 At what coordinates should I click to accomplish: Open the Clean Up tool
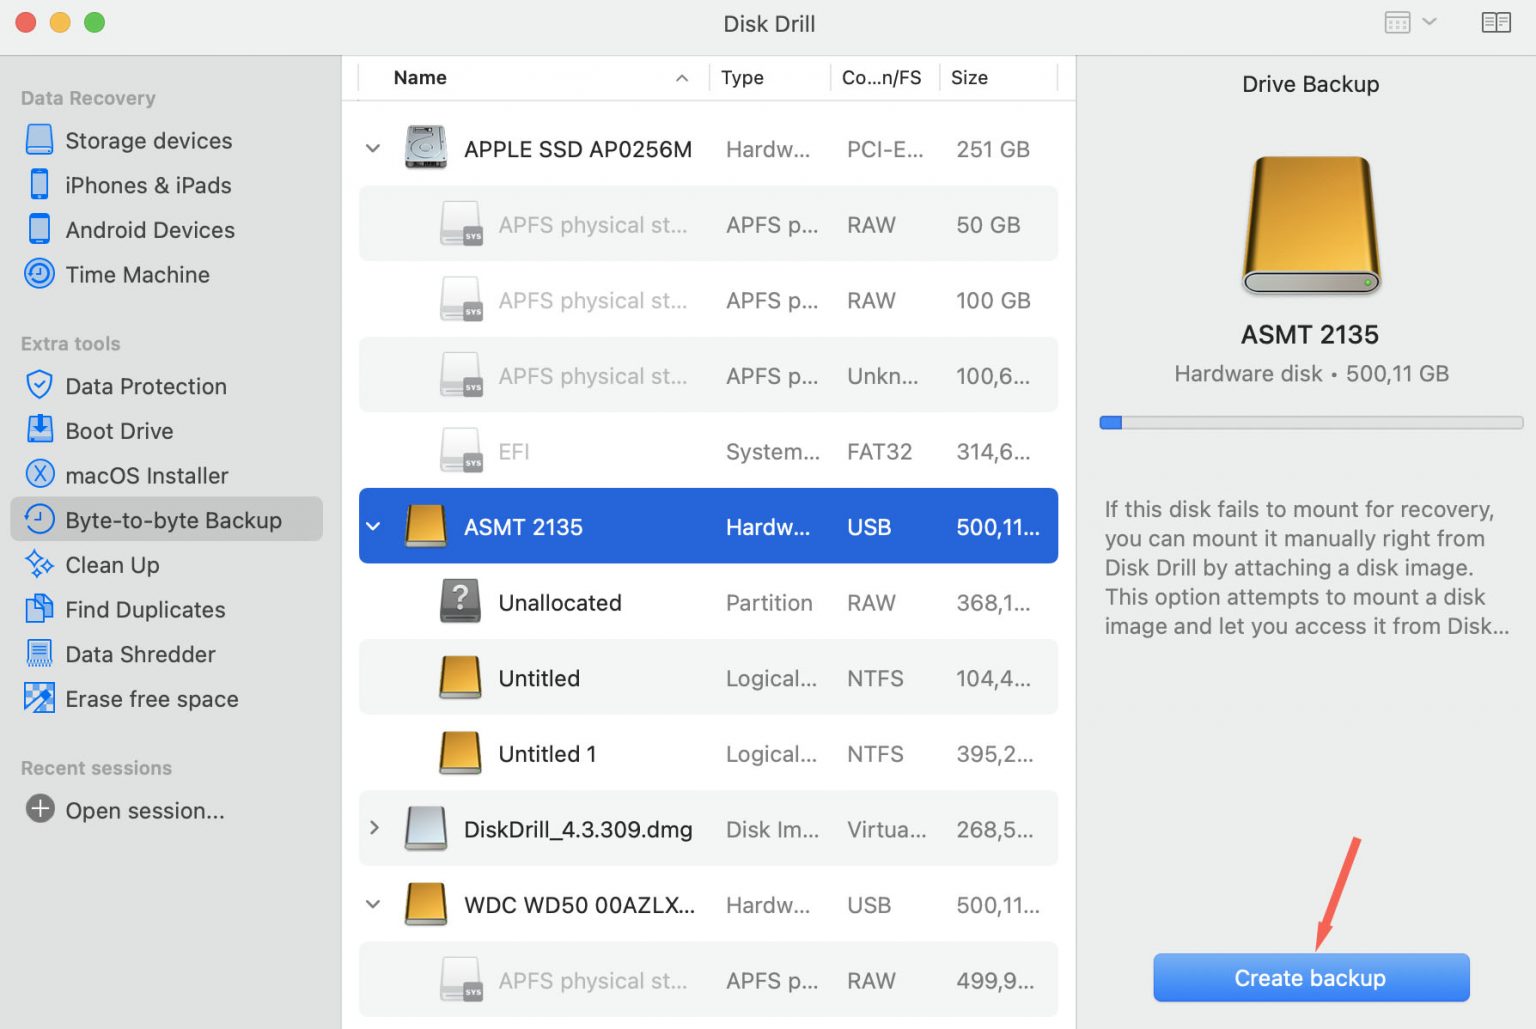pos(39,564)
